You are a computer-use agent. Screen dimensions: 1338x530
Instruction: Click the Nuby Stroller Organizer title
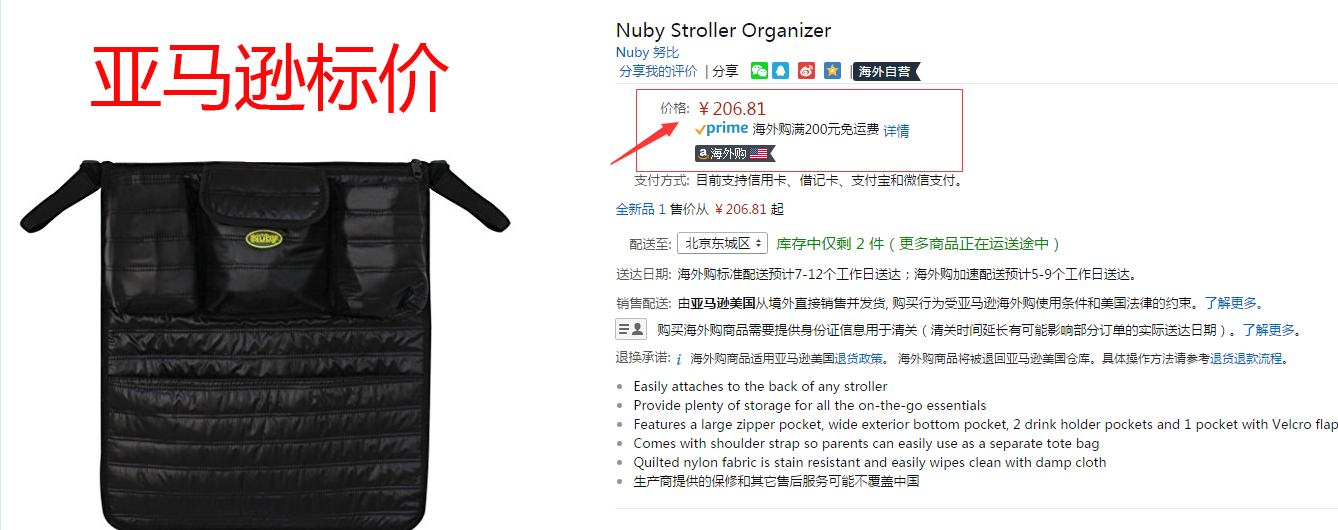[x=723, y=30]
